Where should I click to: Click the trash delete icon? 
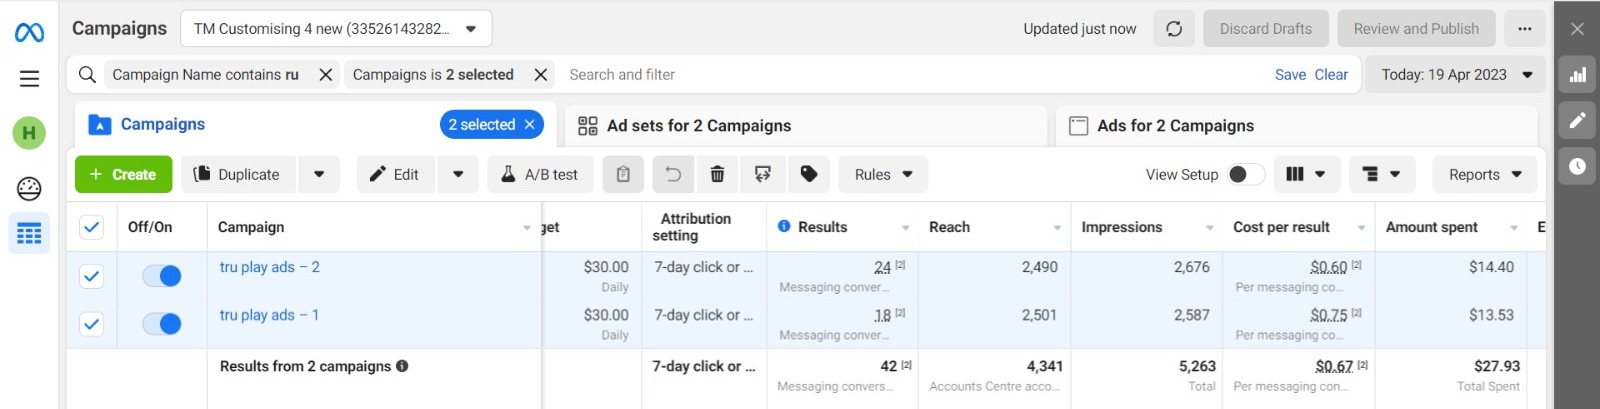point(717,174)
